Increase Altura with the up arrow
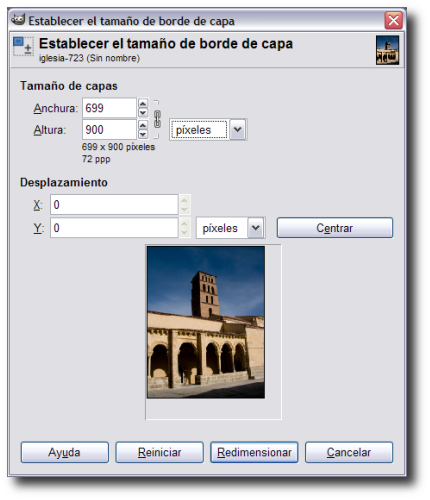Viewport: 430px width, 500px height. coord(143,125)
